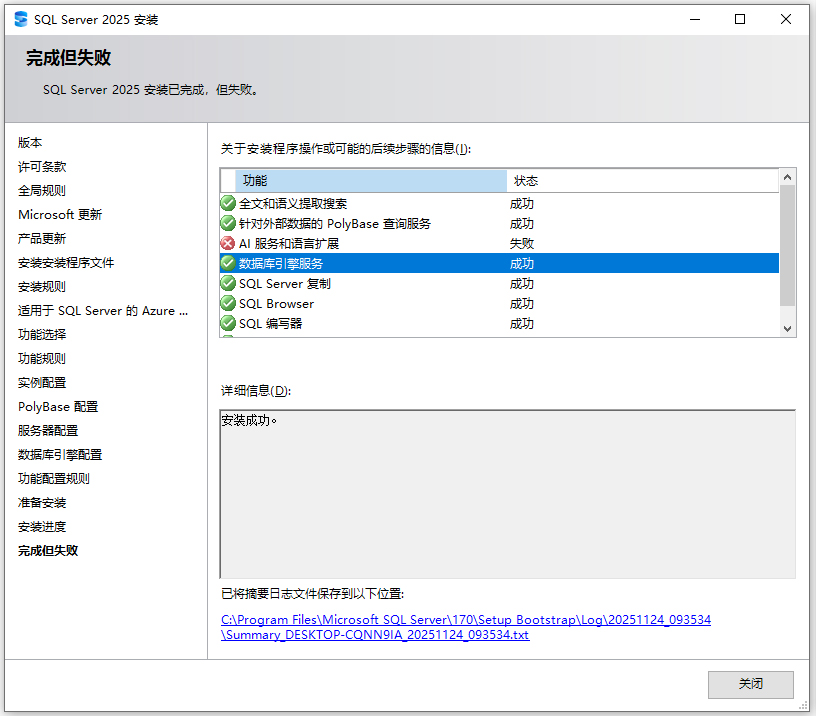Minimize the SQL Server 2025 setup window
This screenshot has width=816, height=716.
[x=695, y=19]
